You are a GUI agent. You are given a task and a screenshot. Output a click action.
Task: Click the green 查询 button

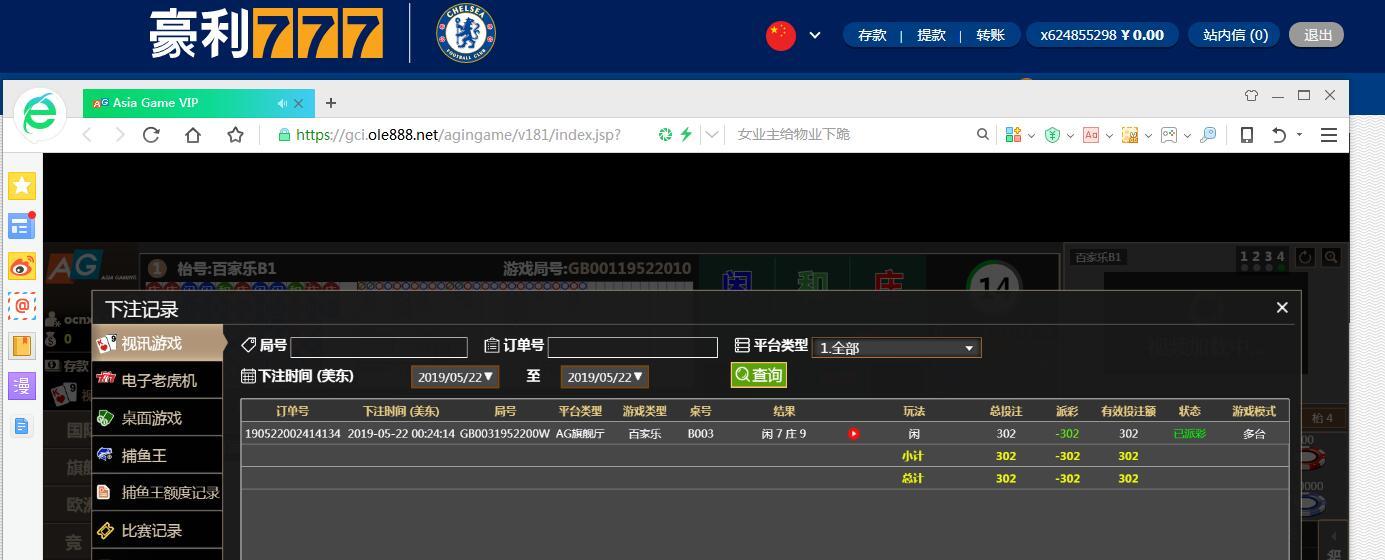(x=759, y=375)
